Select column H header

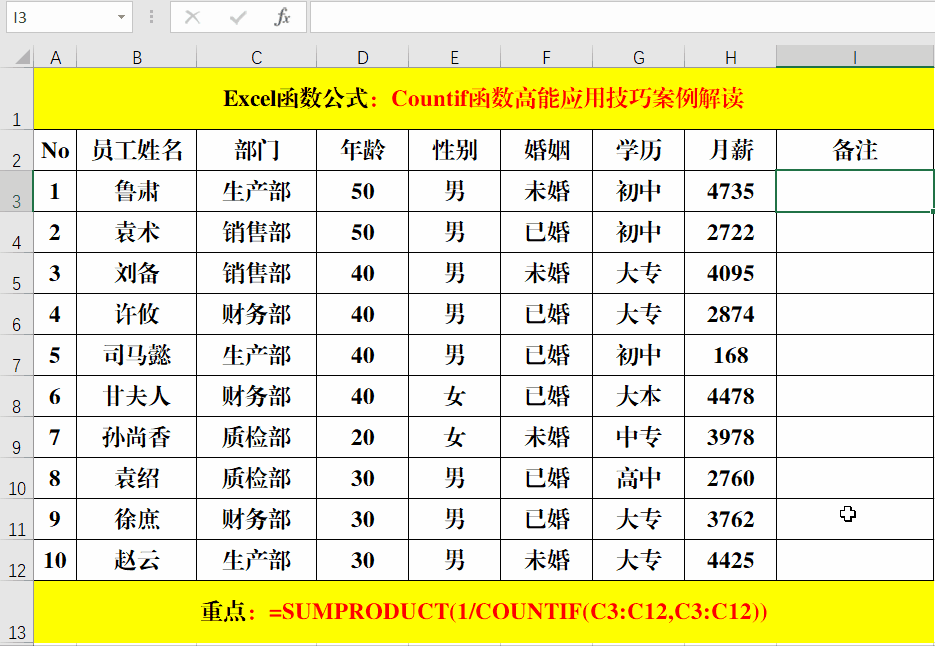click(730, 57)
